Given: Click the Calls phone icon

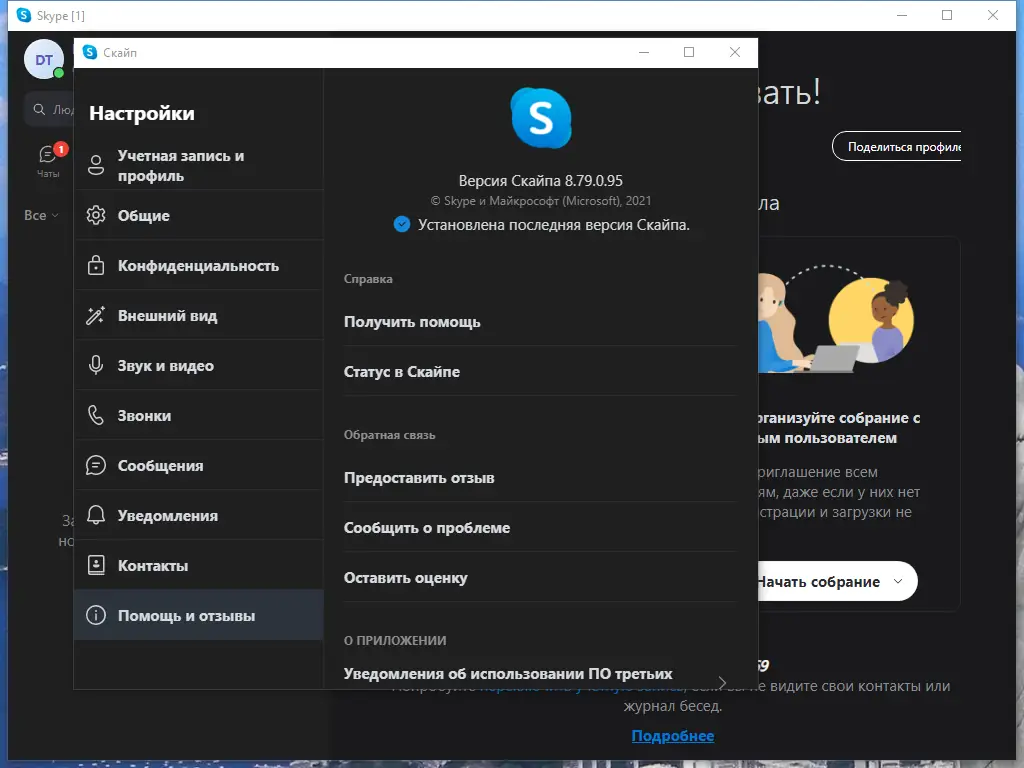Looking at the screenshot, I should (x=96, y=415).
